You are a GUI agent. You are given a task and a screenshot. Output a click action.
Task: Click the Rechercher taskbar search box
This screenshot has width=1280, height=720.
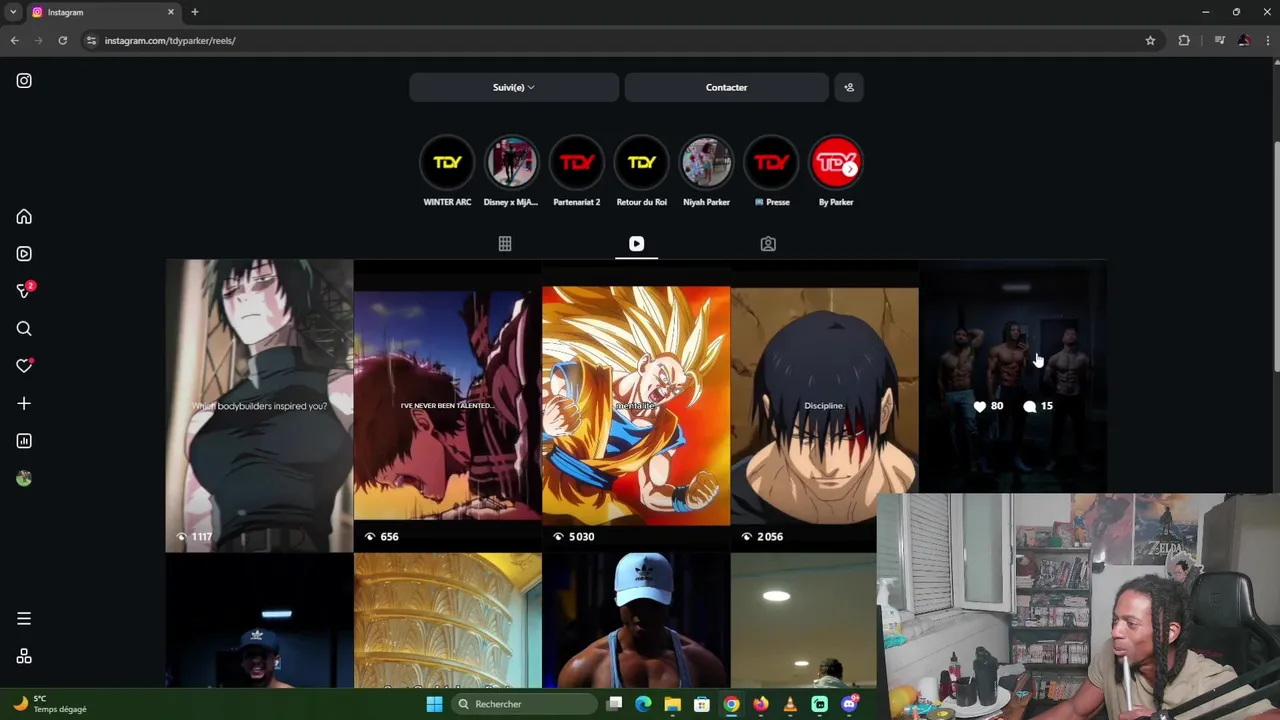click(524, 704)
